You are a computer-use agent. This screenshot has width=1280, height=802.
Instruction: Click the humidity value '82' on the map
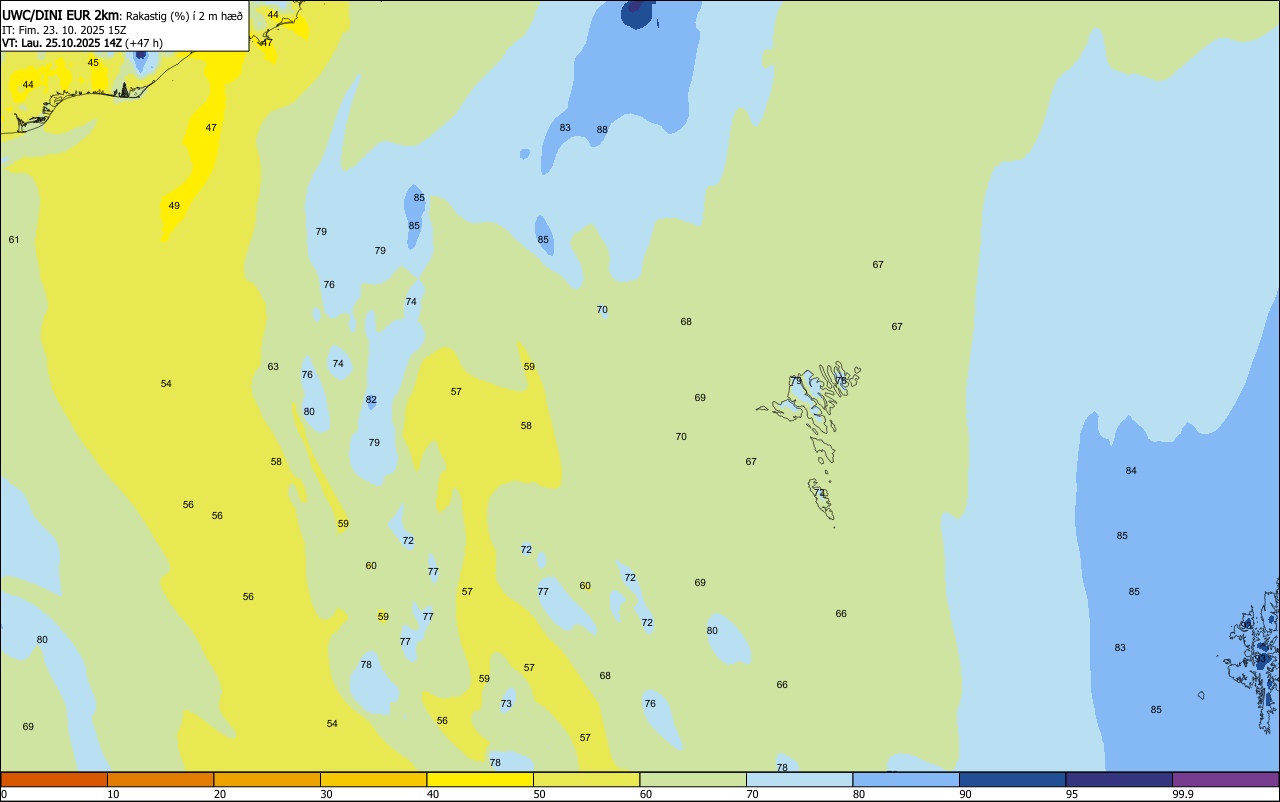(371, 400)
